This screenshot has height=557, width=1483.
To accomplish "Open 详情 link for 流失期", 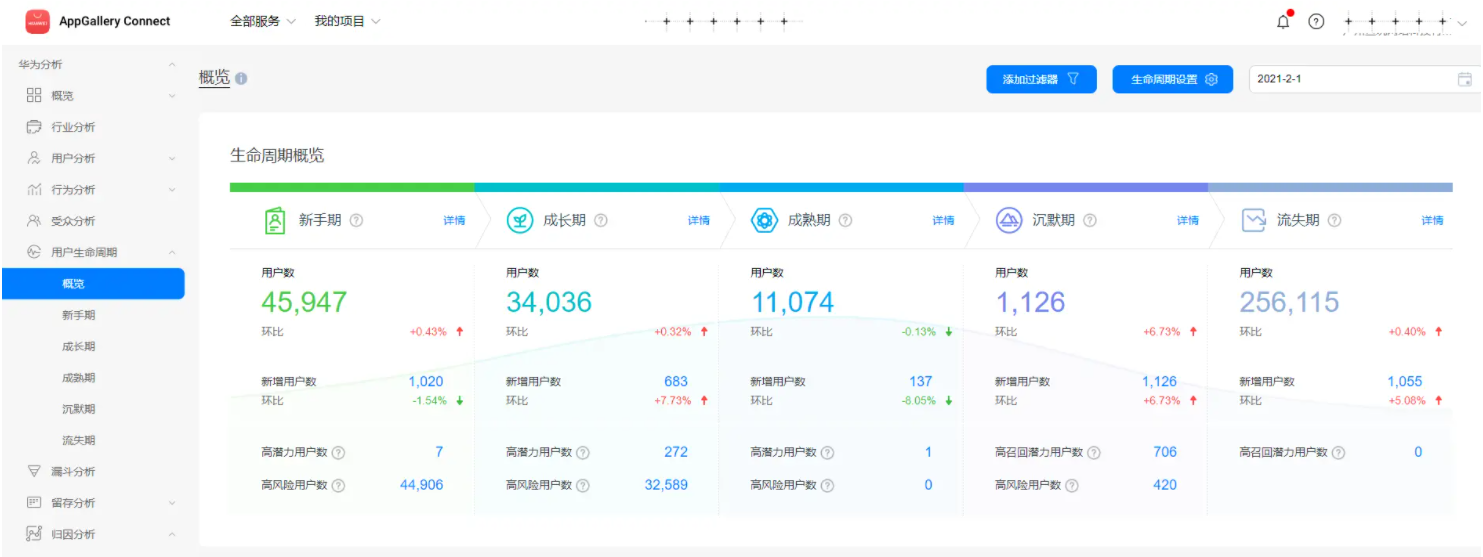I will click(x=1432, y=220).
